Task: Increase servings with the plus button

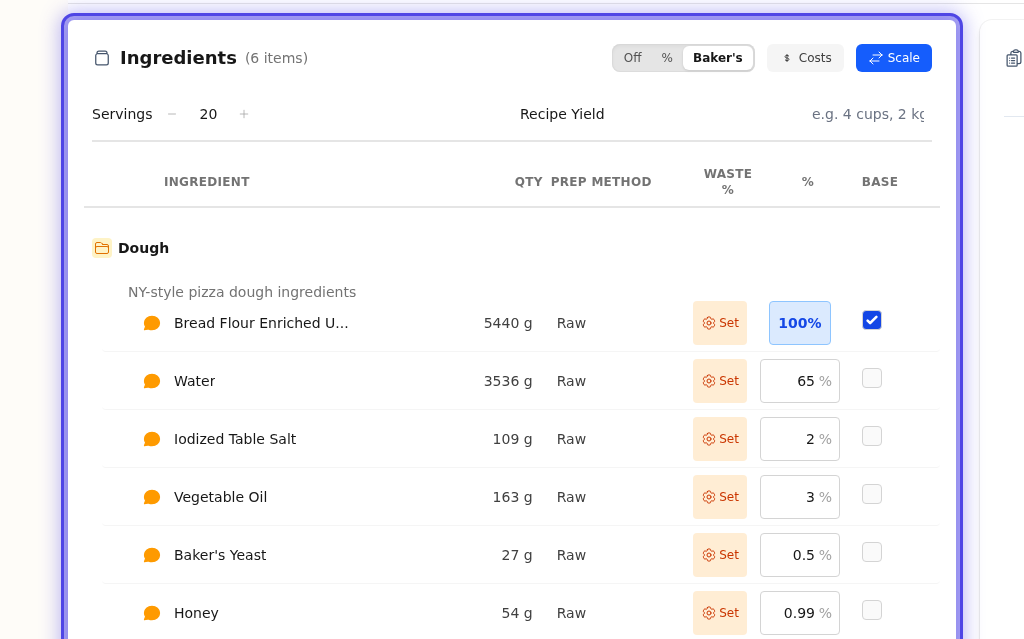Action: [x=244, y=114]
